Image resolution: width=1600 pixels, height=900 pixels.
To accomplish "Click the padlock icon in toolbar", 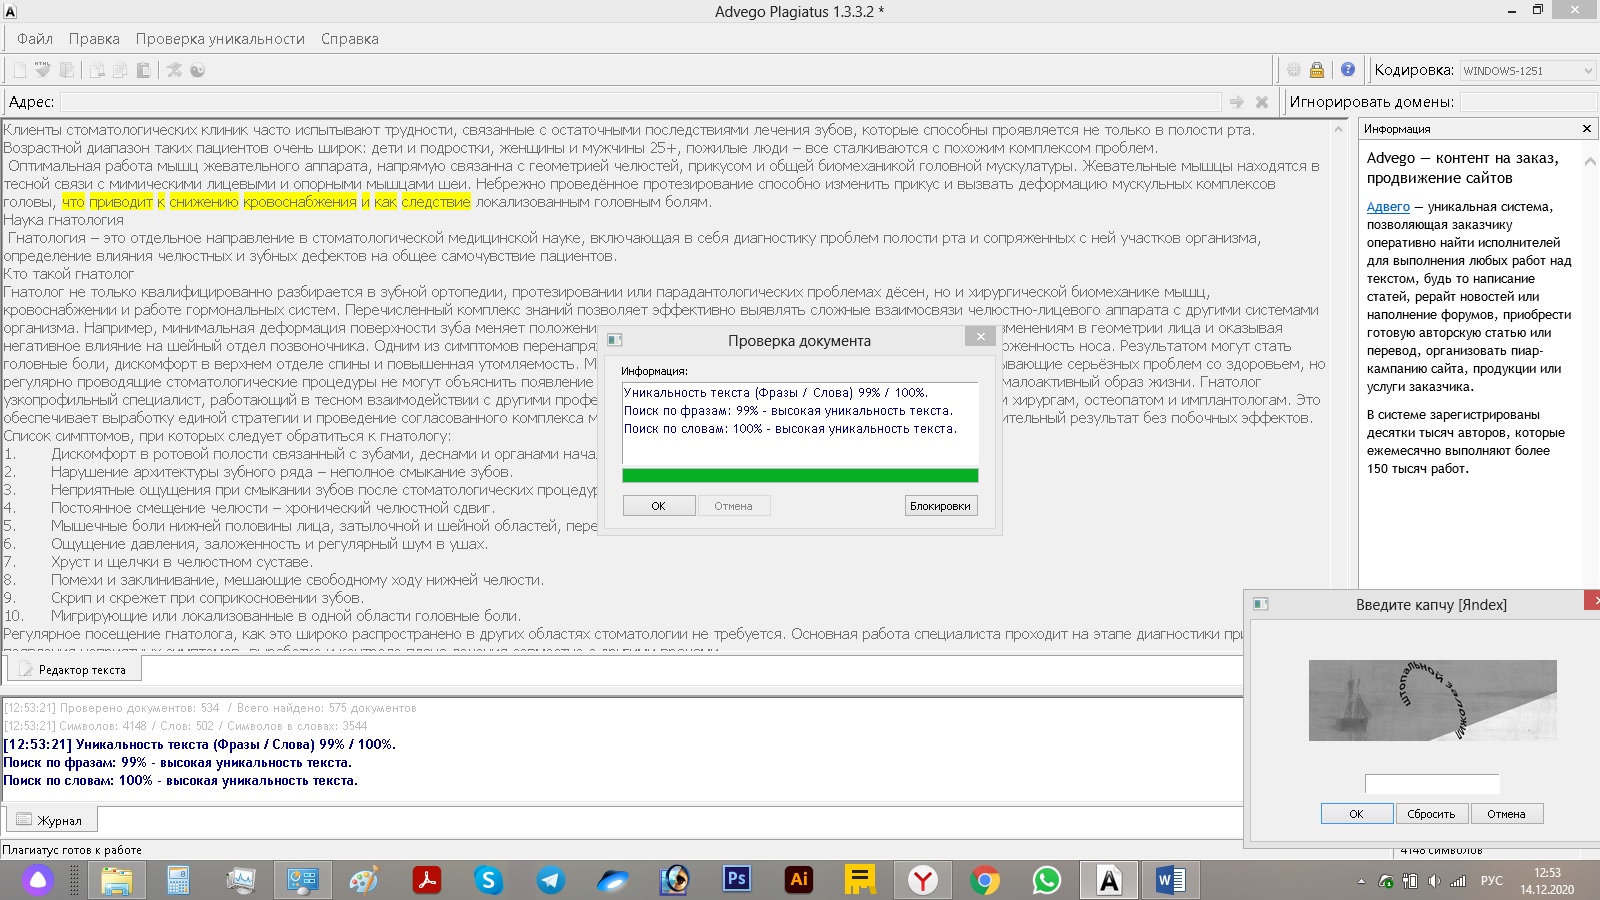I will 1317,70.
